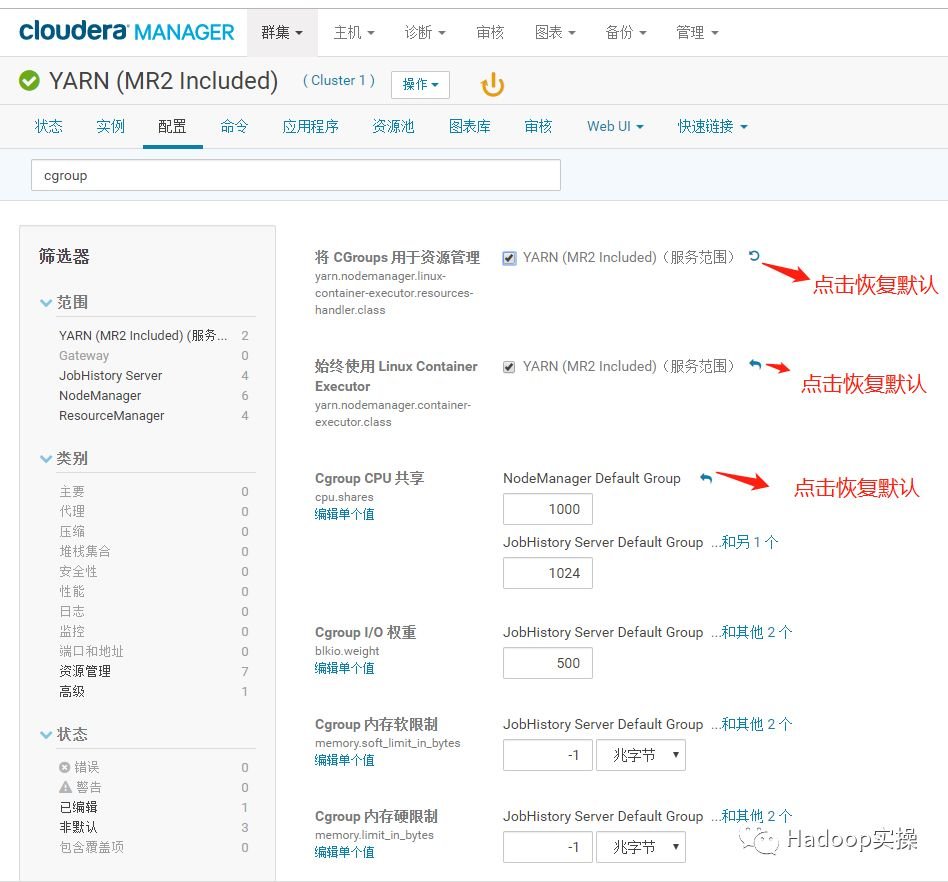Open the 备份 dropdown menu
The image size is (948, 882).
click(x=626, y=33)
